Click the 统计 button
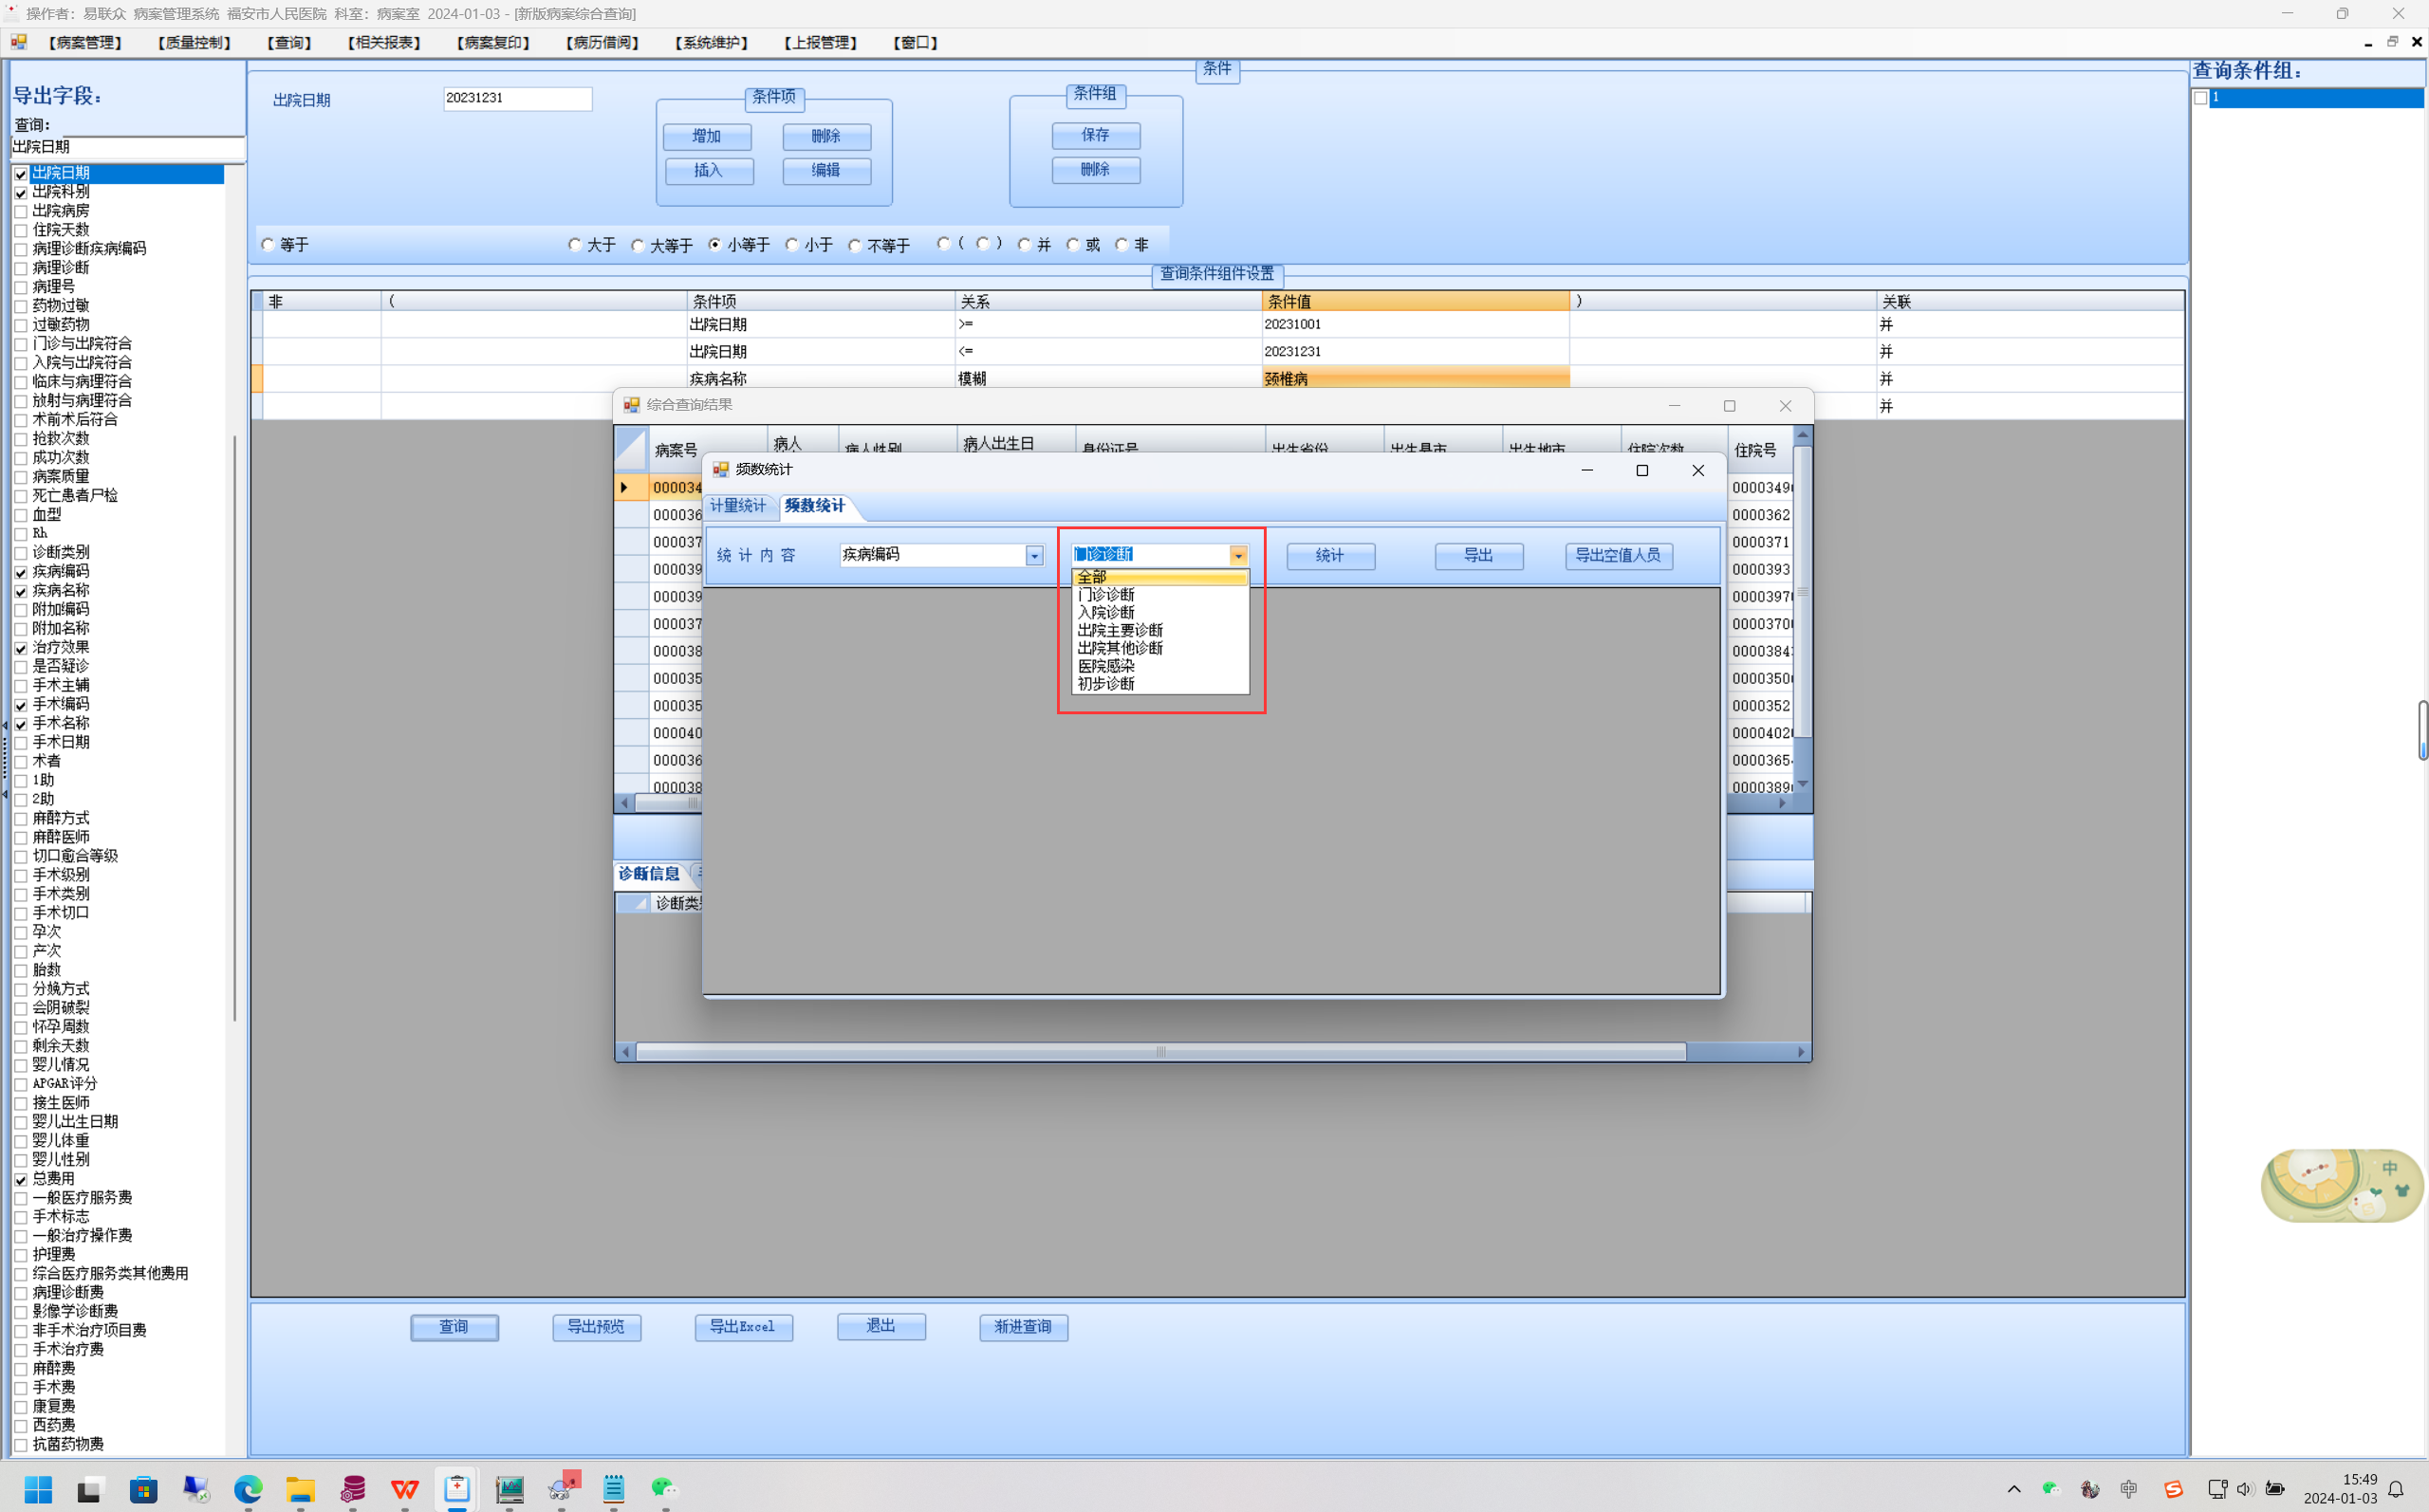This screenshot has height=1512, width=2429. (x=1330, y=555)
